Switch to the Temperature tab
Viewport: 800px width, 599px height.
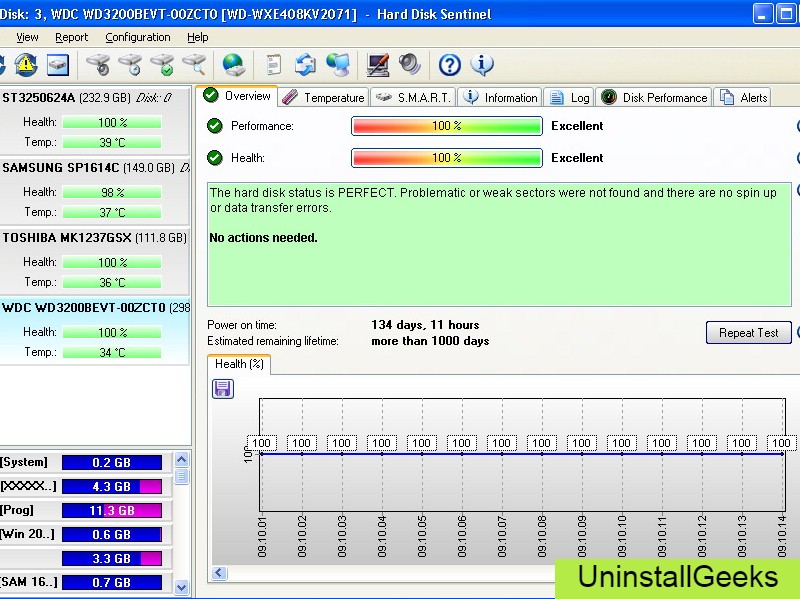[323, 97]
